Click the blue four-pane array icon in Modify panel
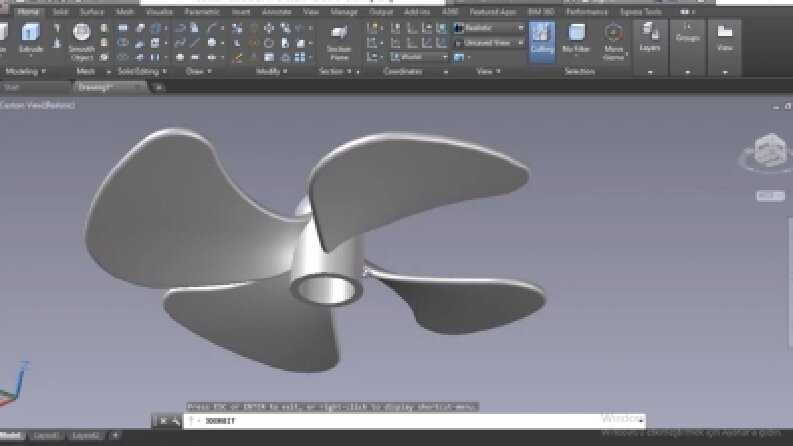 (300, 58)
